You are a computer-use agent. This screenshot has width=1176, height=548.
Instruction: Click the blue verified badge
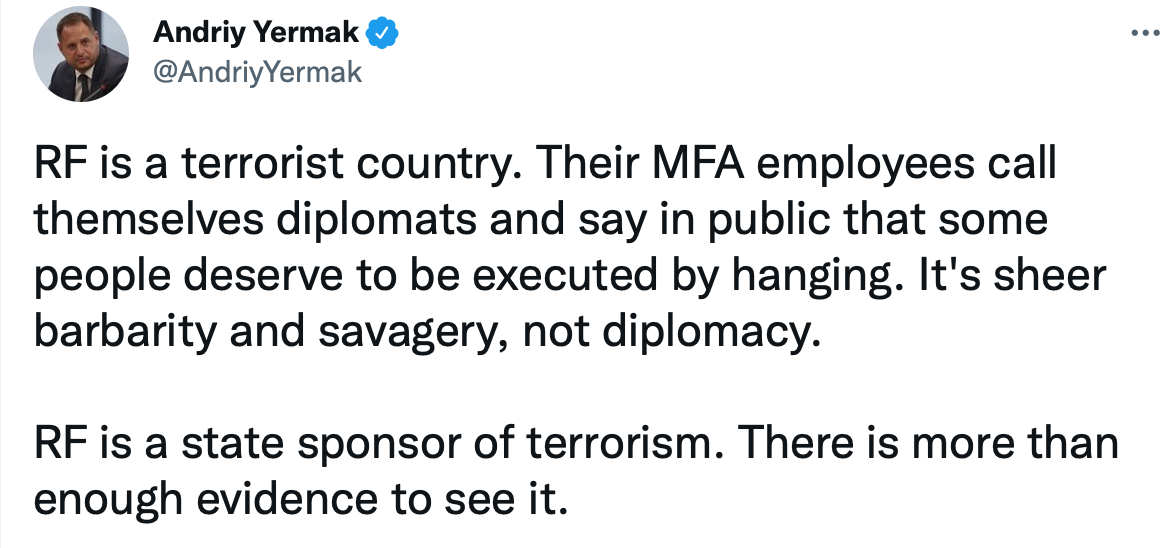click(381, 34)
